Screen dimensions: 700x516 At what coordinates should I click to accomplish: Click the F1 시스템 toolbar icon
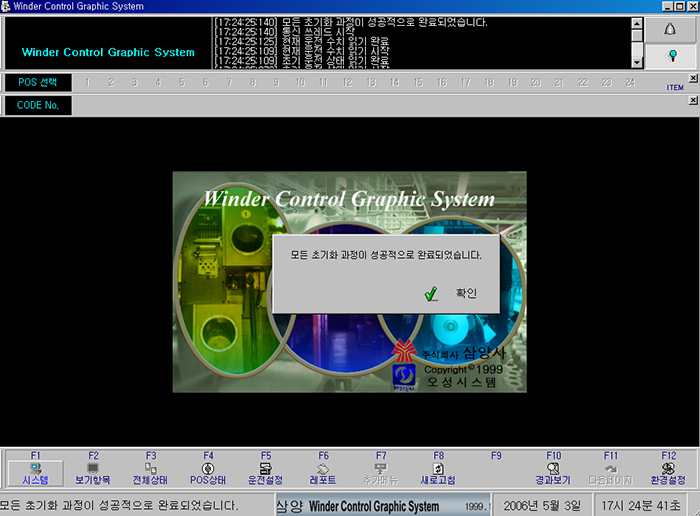point(35,472)
